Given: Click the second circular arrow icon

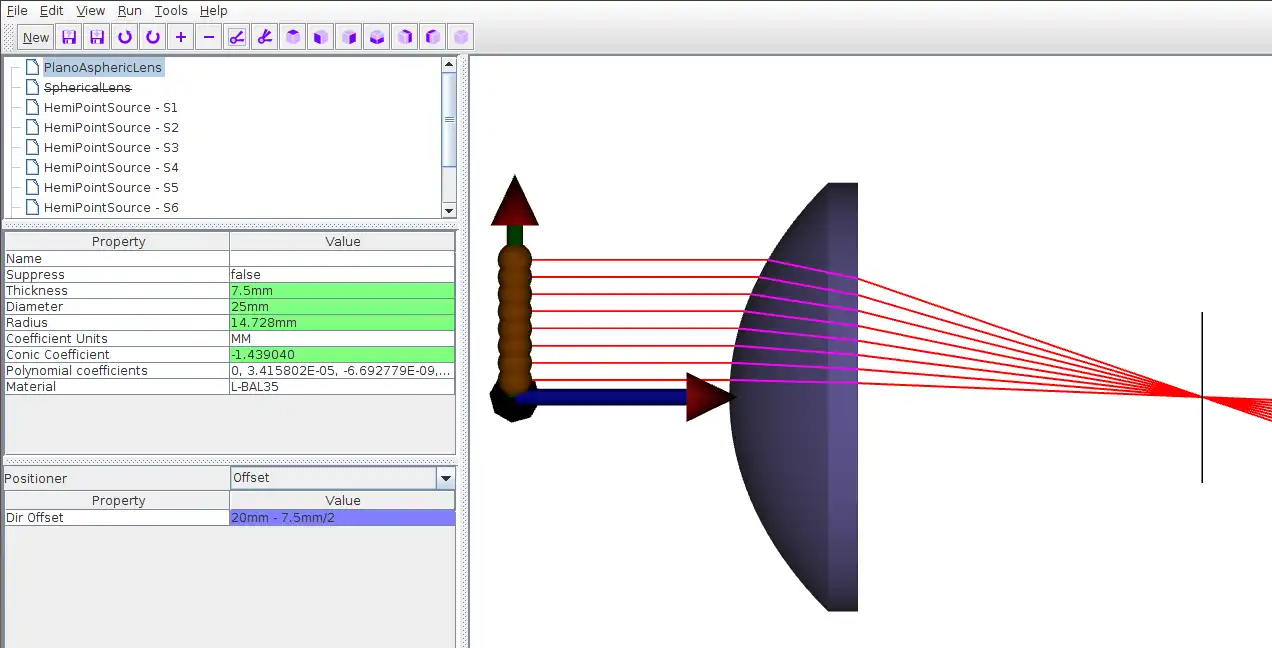Looking at the screenshot, I should 153,37.
